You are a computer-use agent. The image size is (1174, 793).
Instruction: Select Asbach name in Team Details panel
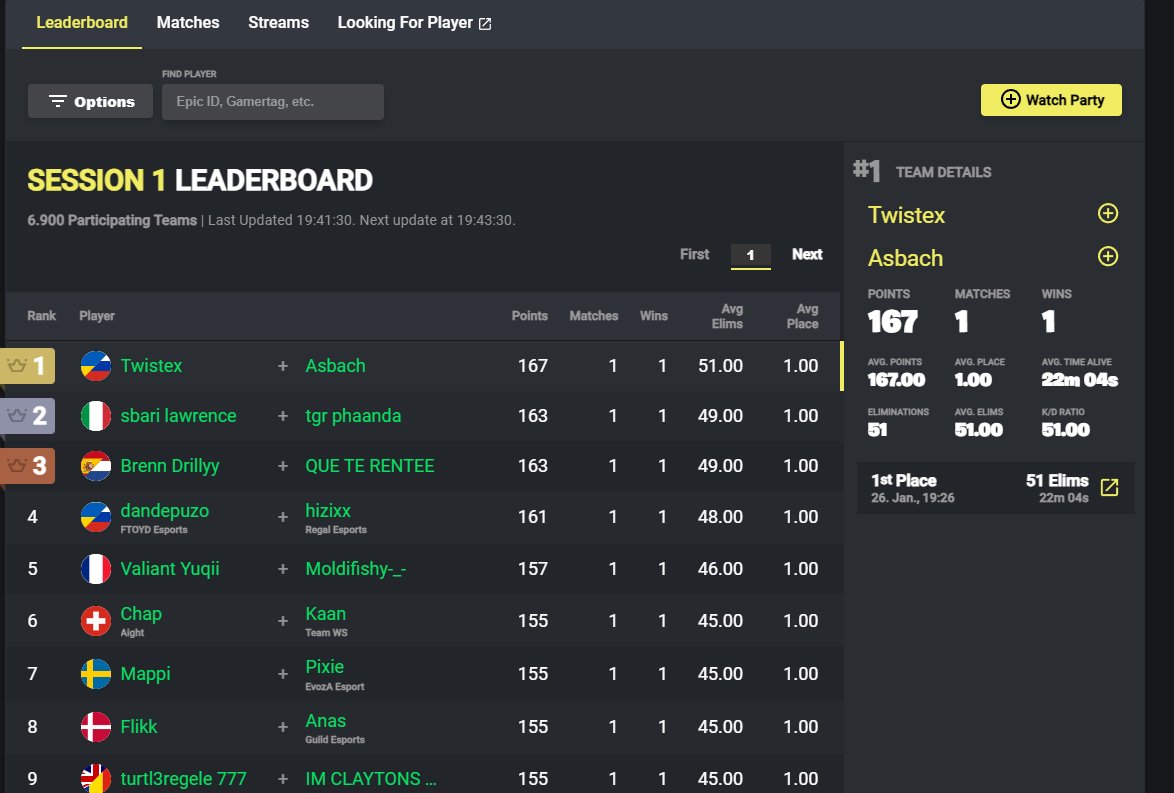(x=905, y=258)
